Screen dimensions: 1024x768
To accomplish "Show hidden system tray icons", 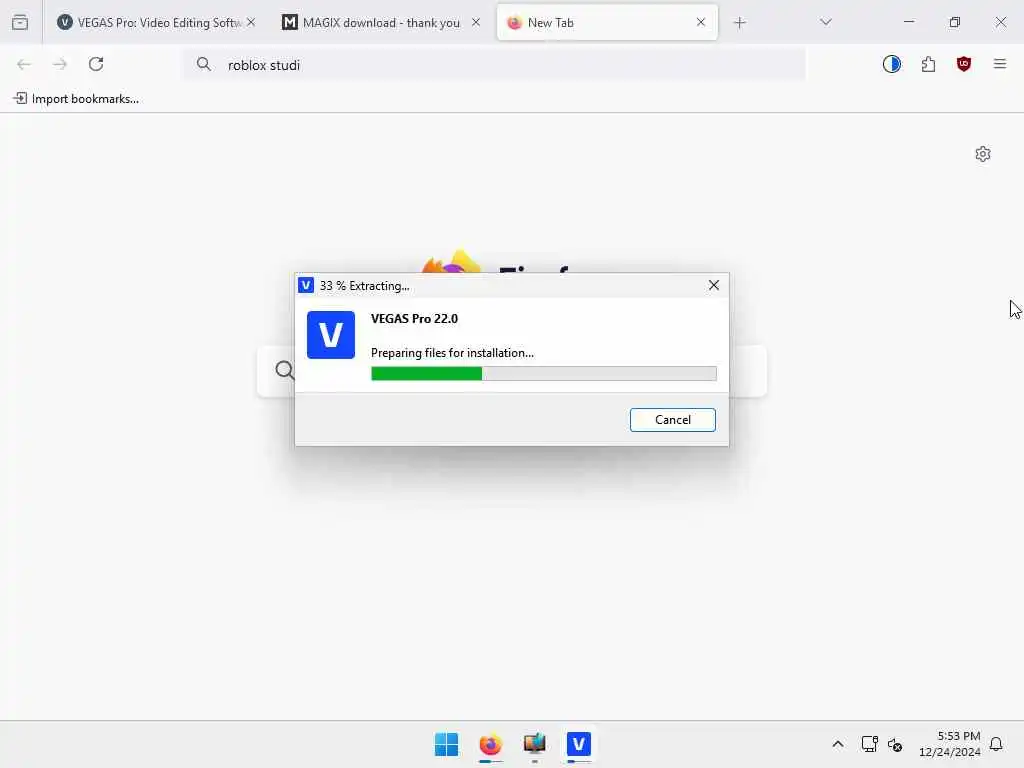I will (838, 744).
